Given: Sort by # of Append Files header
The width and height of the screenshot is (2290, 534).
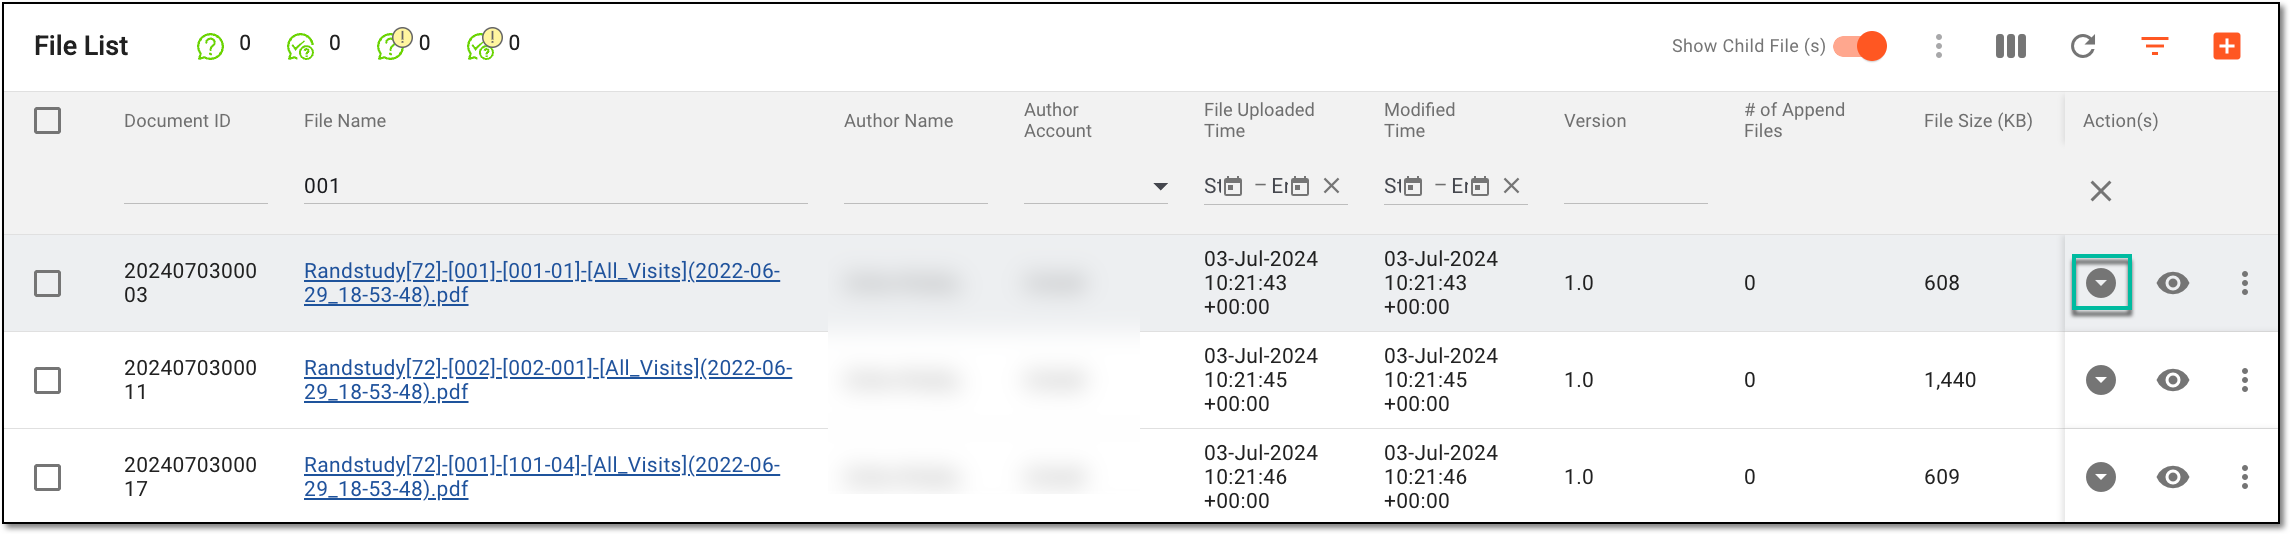Looking at the screenshot, I should tap(1794, 121).
